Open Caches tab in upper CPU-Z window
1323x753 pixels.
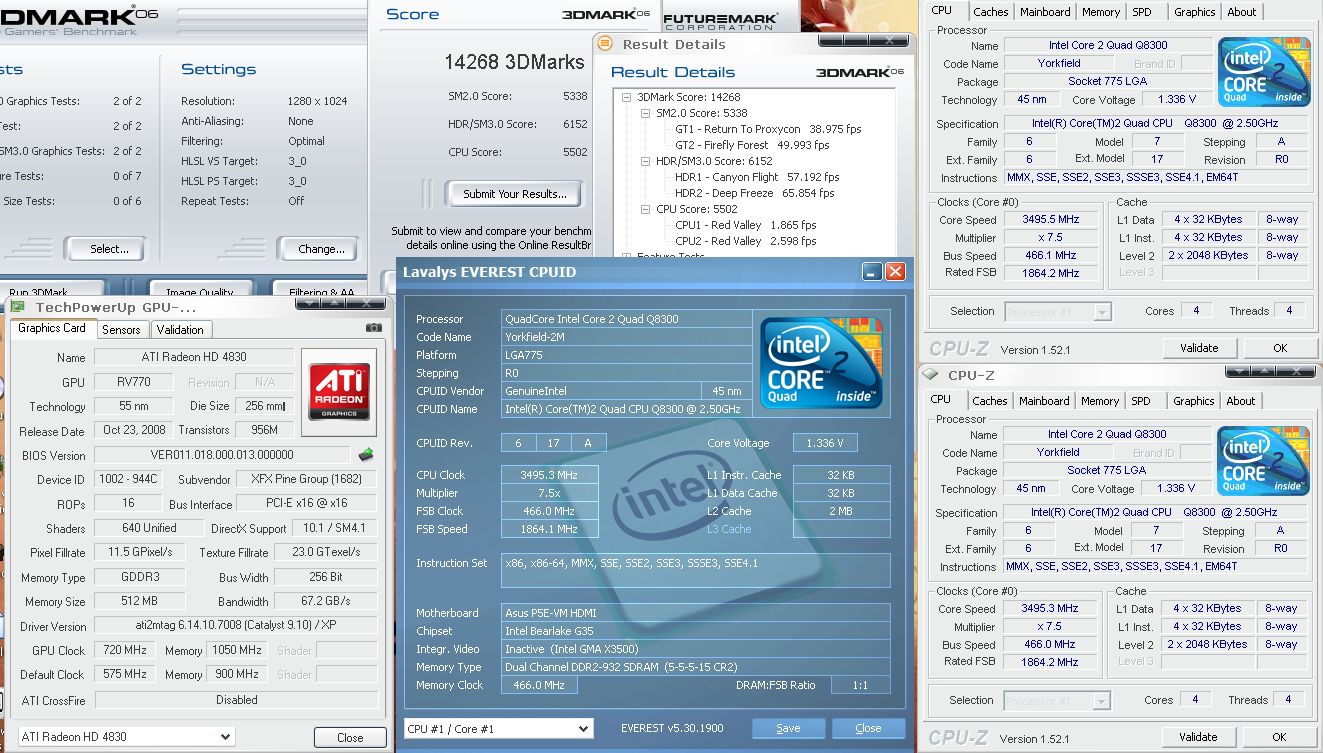click(x=991, y=12)
